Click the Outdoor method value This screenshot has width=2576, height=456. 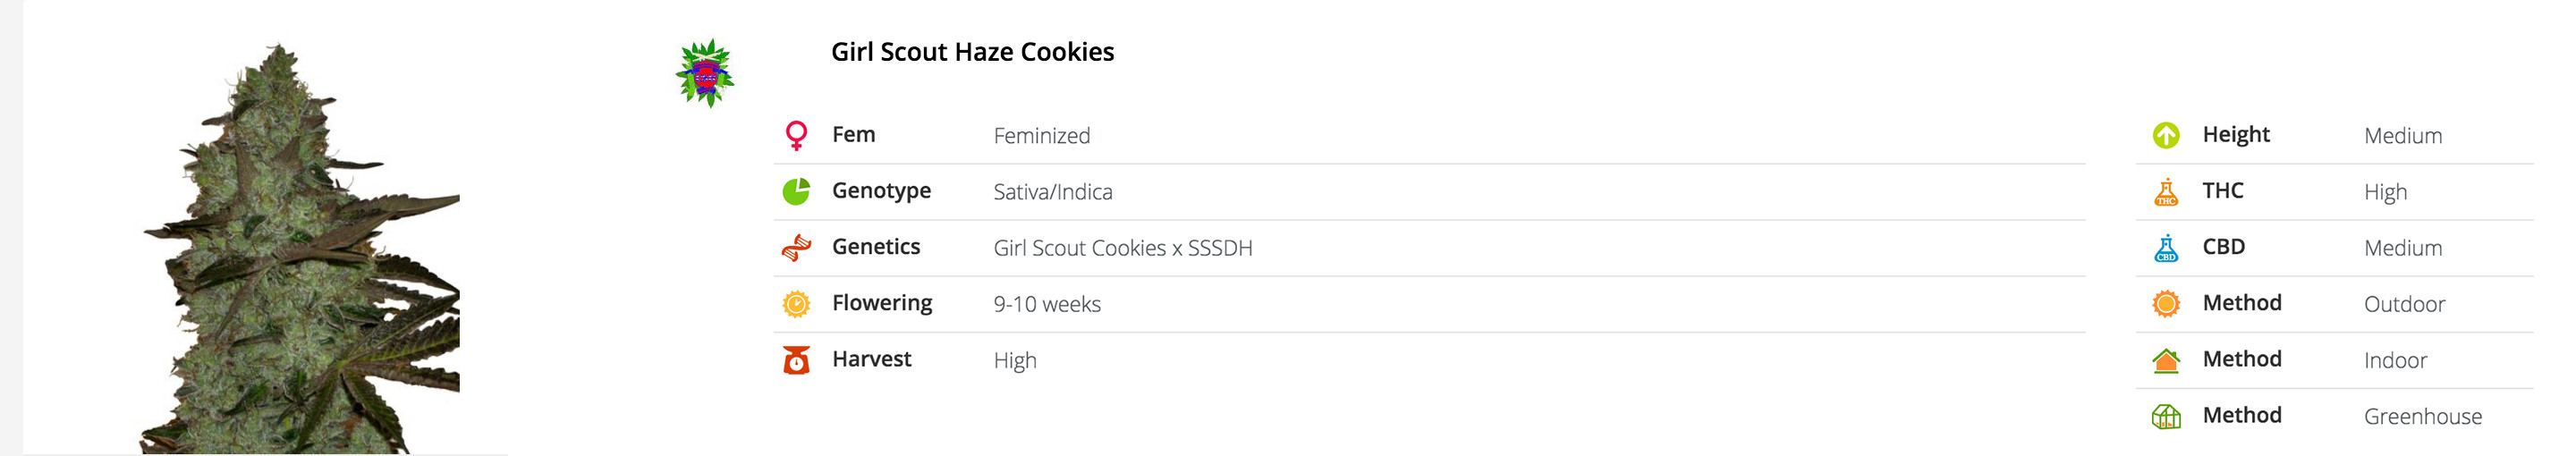pos(2404,304)
